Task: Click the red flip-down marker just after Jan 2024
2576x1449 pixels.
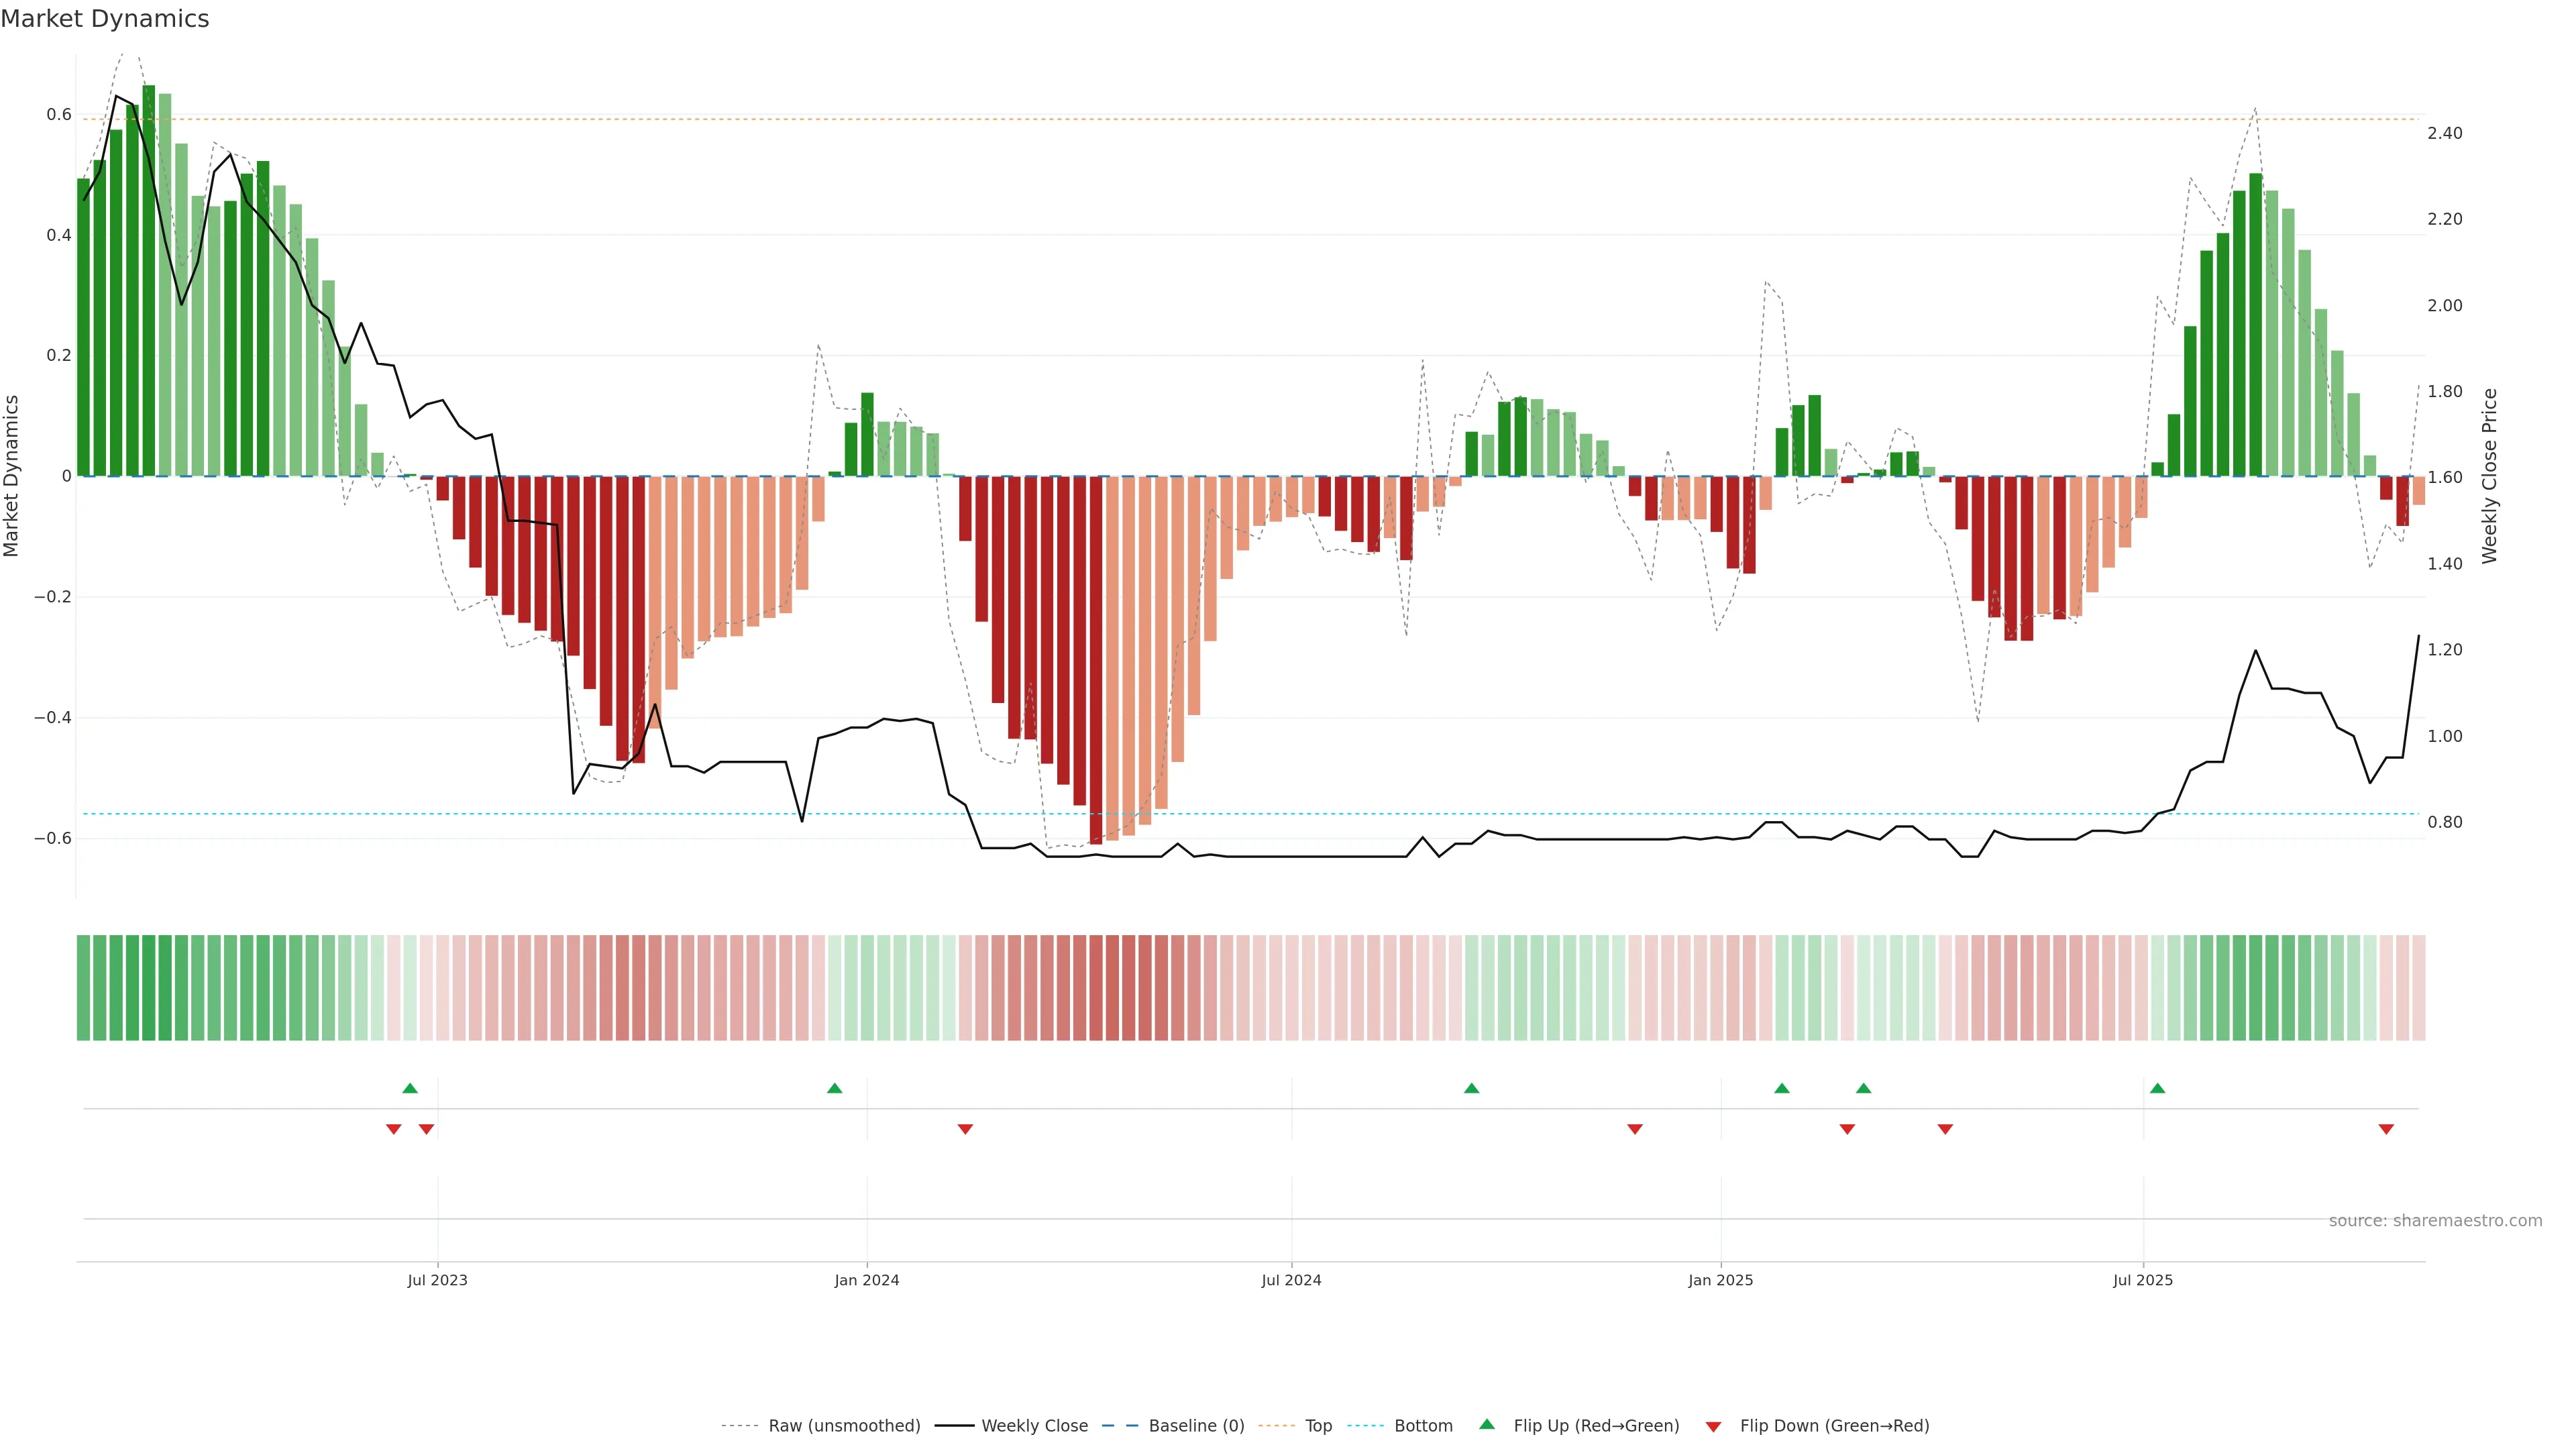Action: tap(965, 1129)
